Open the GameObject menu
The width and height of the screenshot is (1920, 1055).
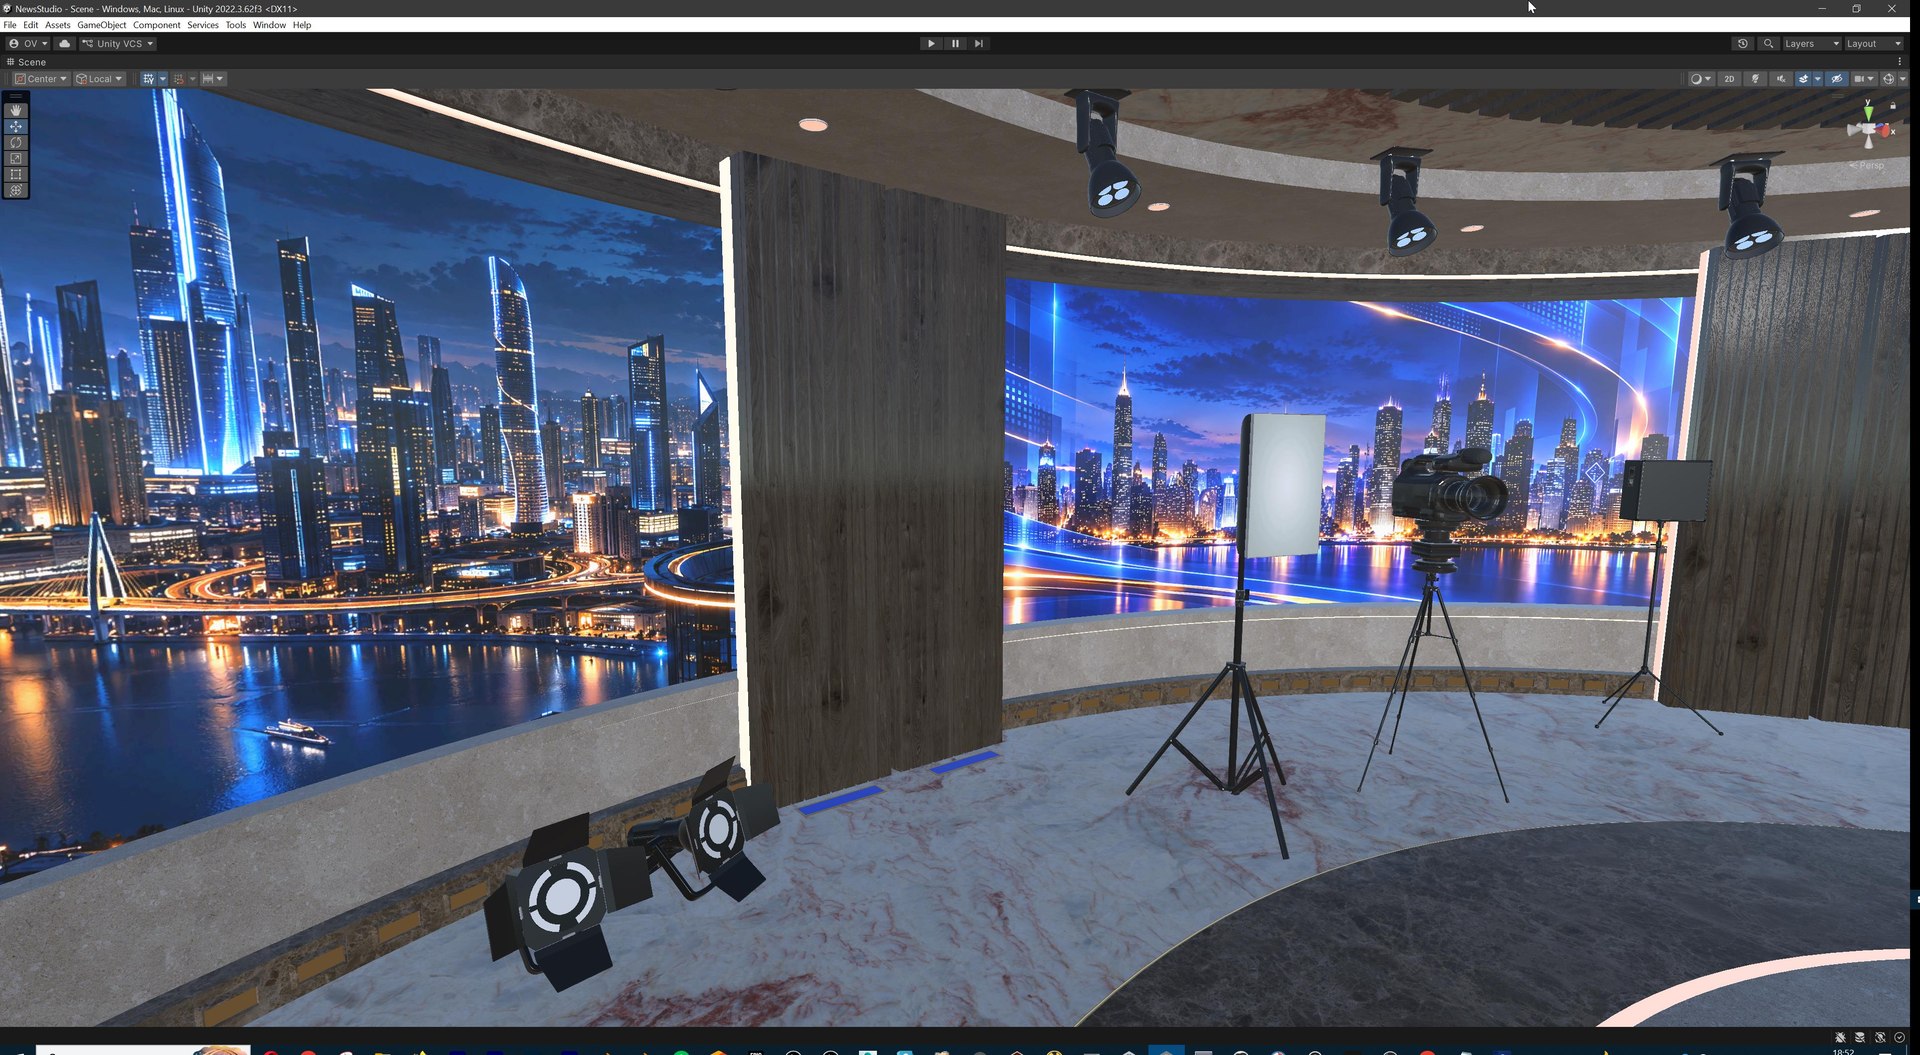click(102, 25)
